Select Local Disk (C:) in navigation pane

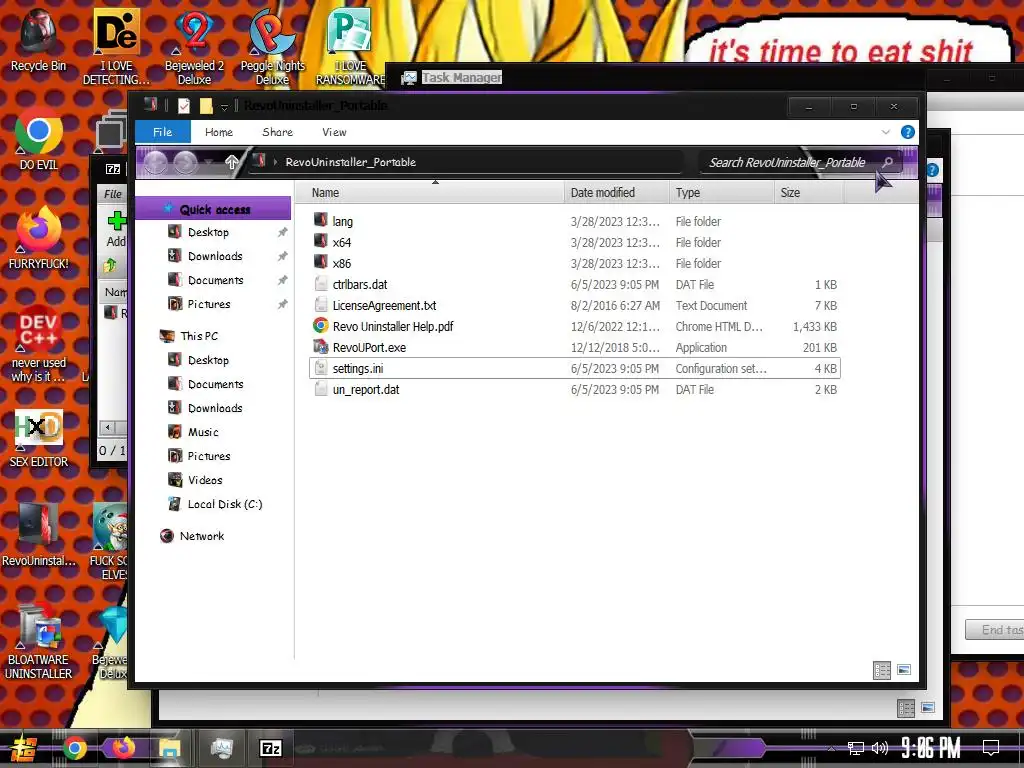coord(224,504)
